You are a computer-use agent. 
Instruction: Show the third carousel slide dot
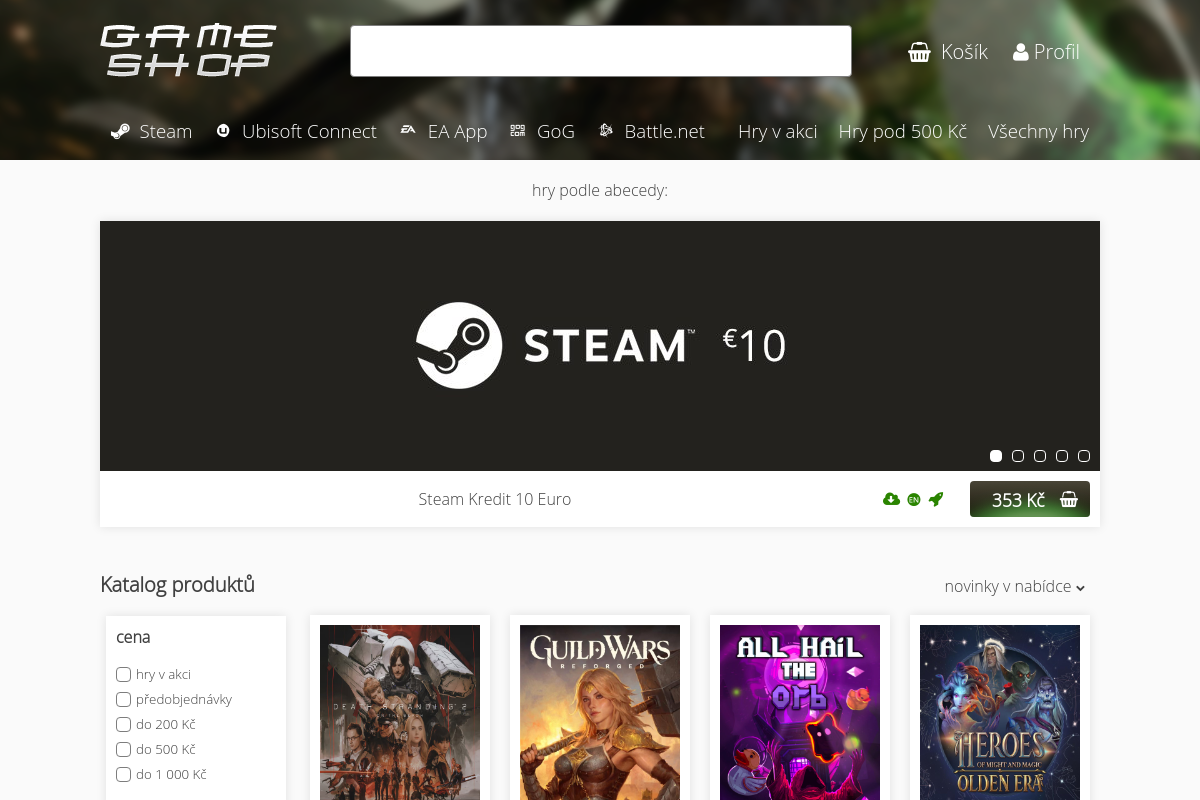[1040, 456]
